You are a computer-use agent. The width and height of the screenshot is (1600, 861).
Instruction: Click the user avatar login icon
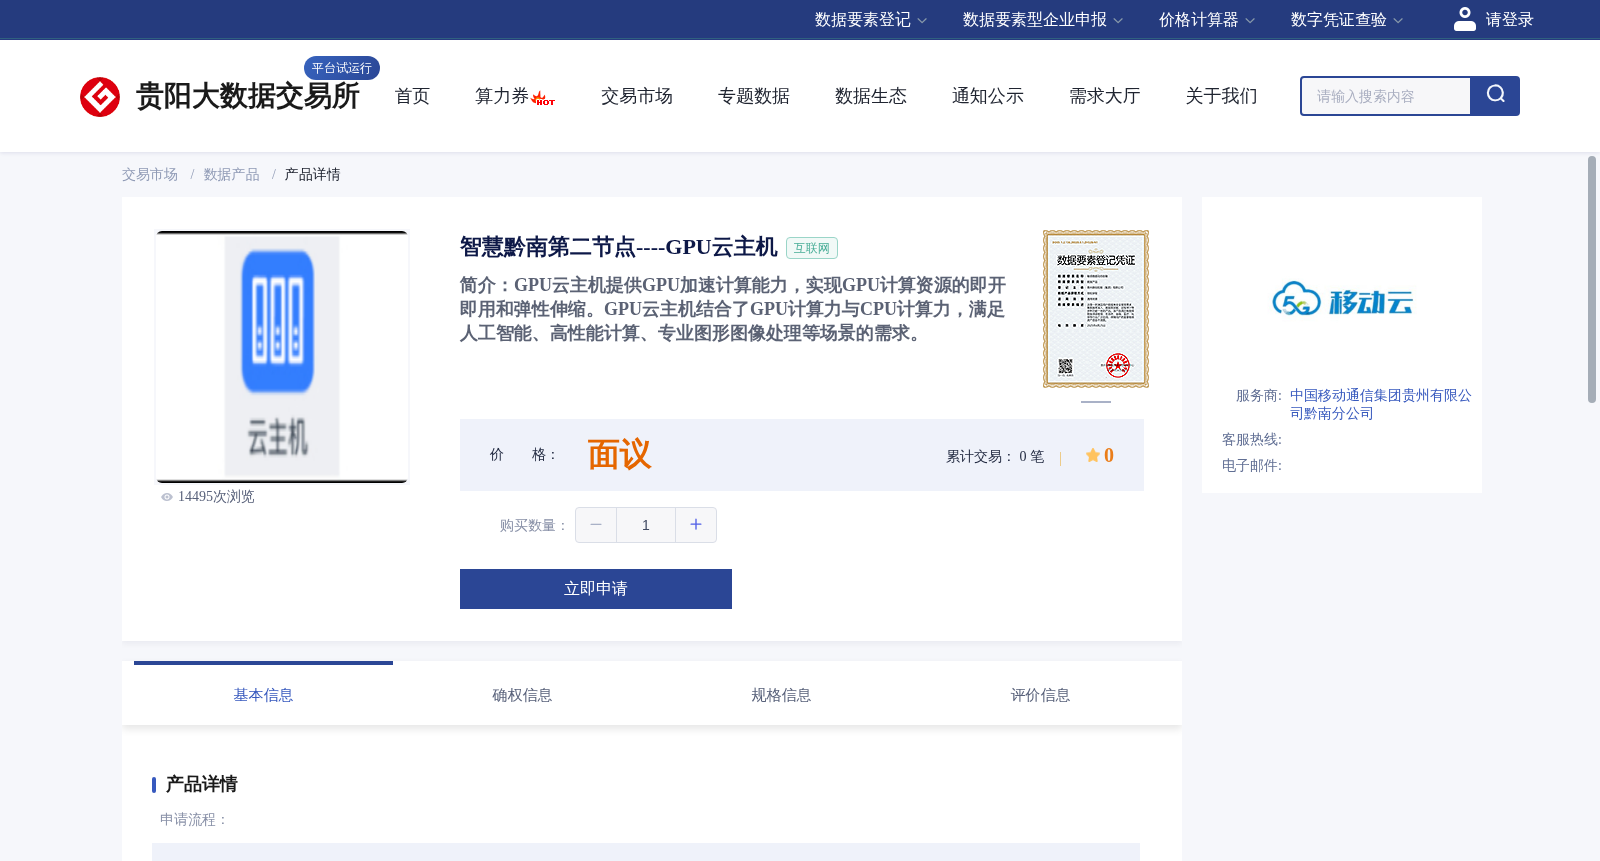[1465, 19]
